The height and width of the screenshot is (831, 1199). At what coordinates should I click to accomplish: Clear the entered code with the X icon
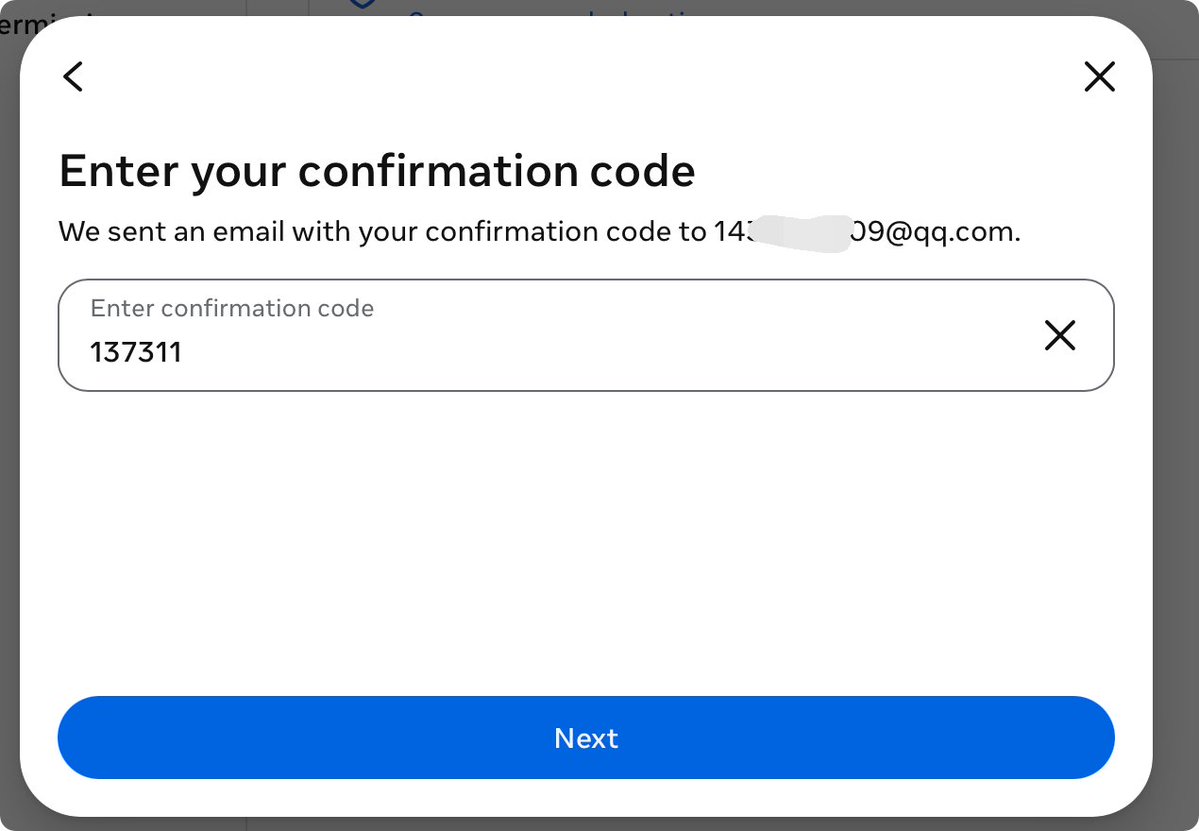point(1060,336)
